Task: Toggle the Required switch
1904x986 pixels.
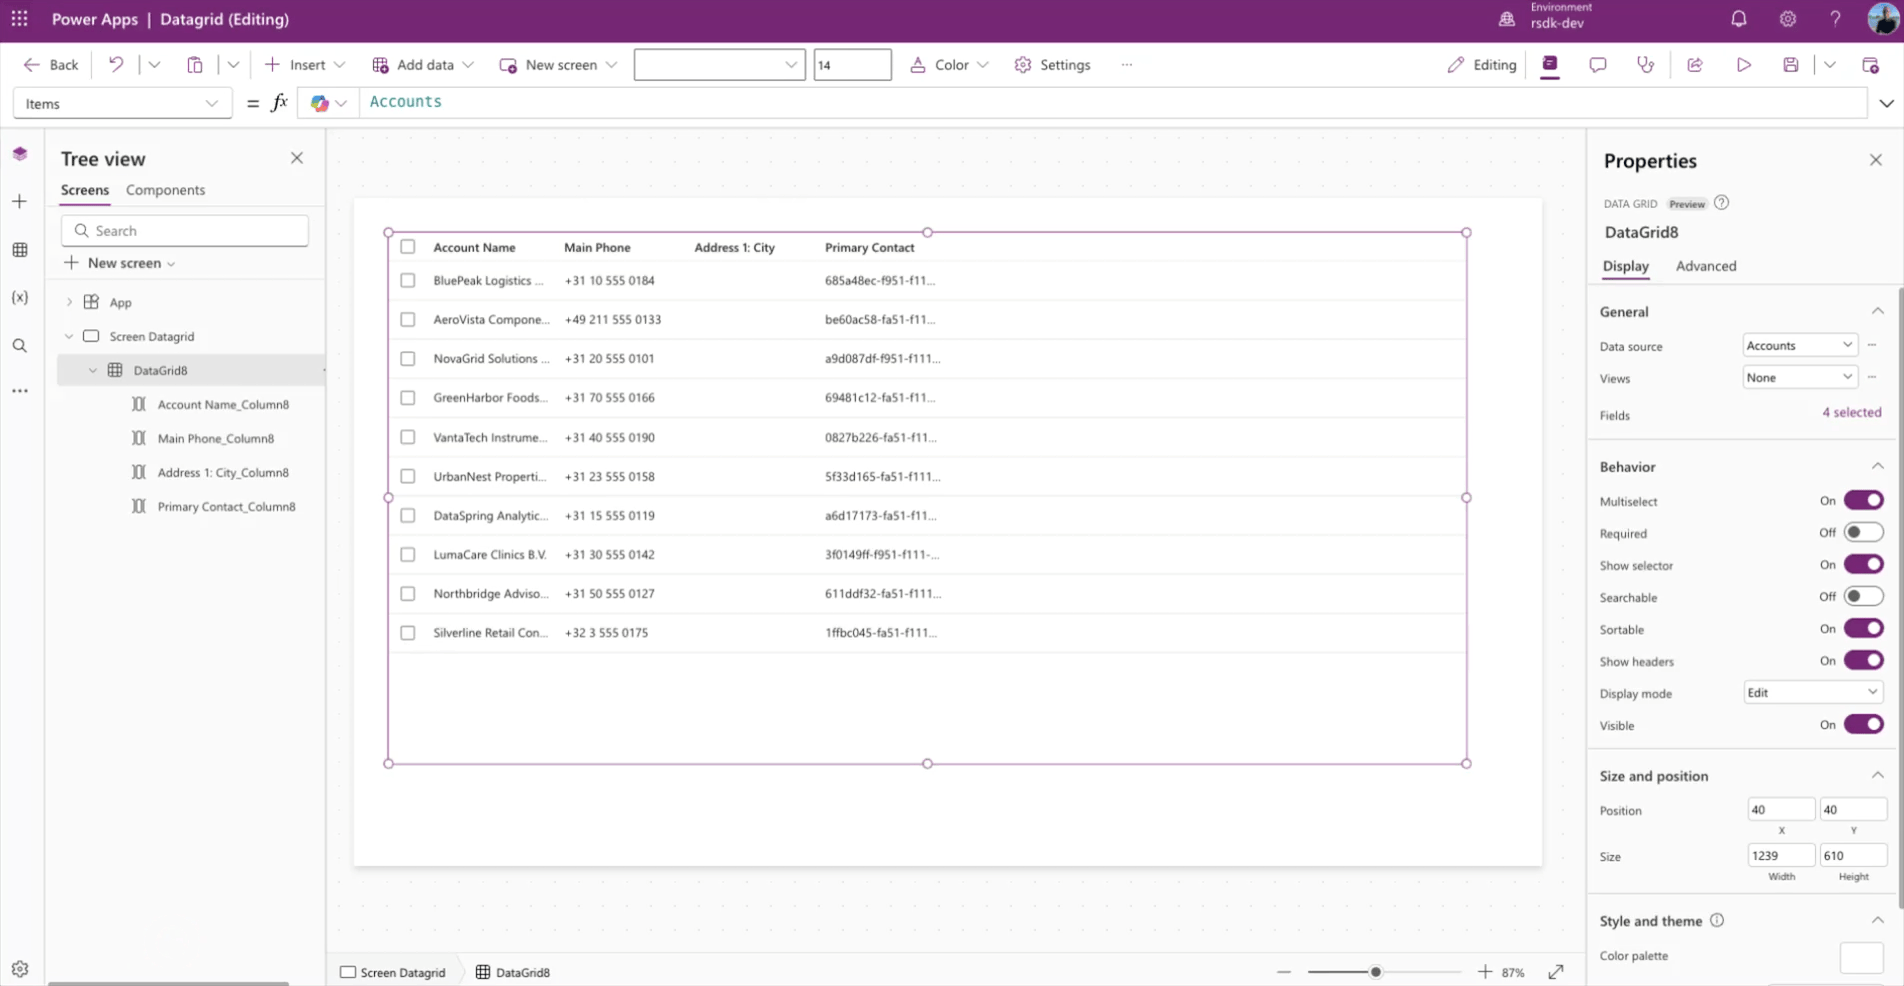Action: pos(1864,533)
